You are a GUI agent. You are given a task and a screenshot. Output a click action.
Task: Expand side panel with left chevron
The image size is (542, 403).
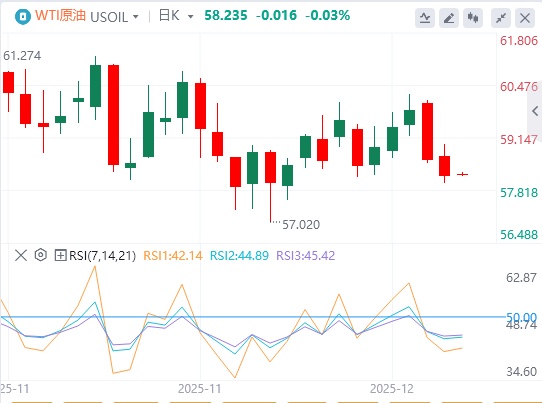coord(535,111)
